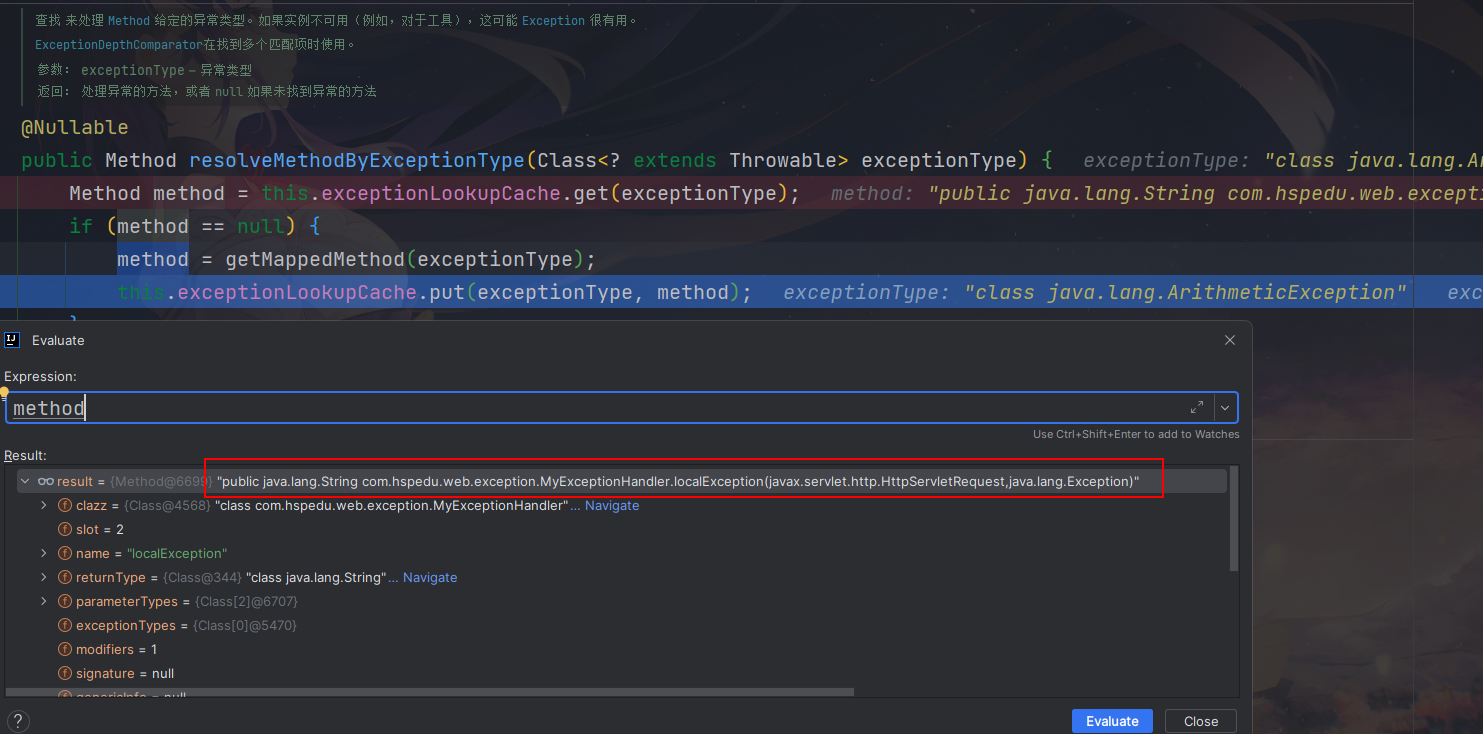Image resolution: width=1483 pixels, height=734 pixels.
Task: Click the Method link in the documentation comment
Action: [128, 20]
